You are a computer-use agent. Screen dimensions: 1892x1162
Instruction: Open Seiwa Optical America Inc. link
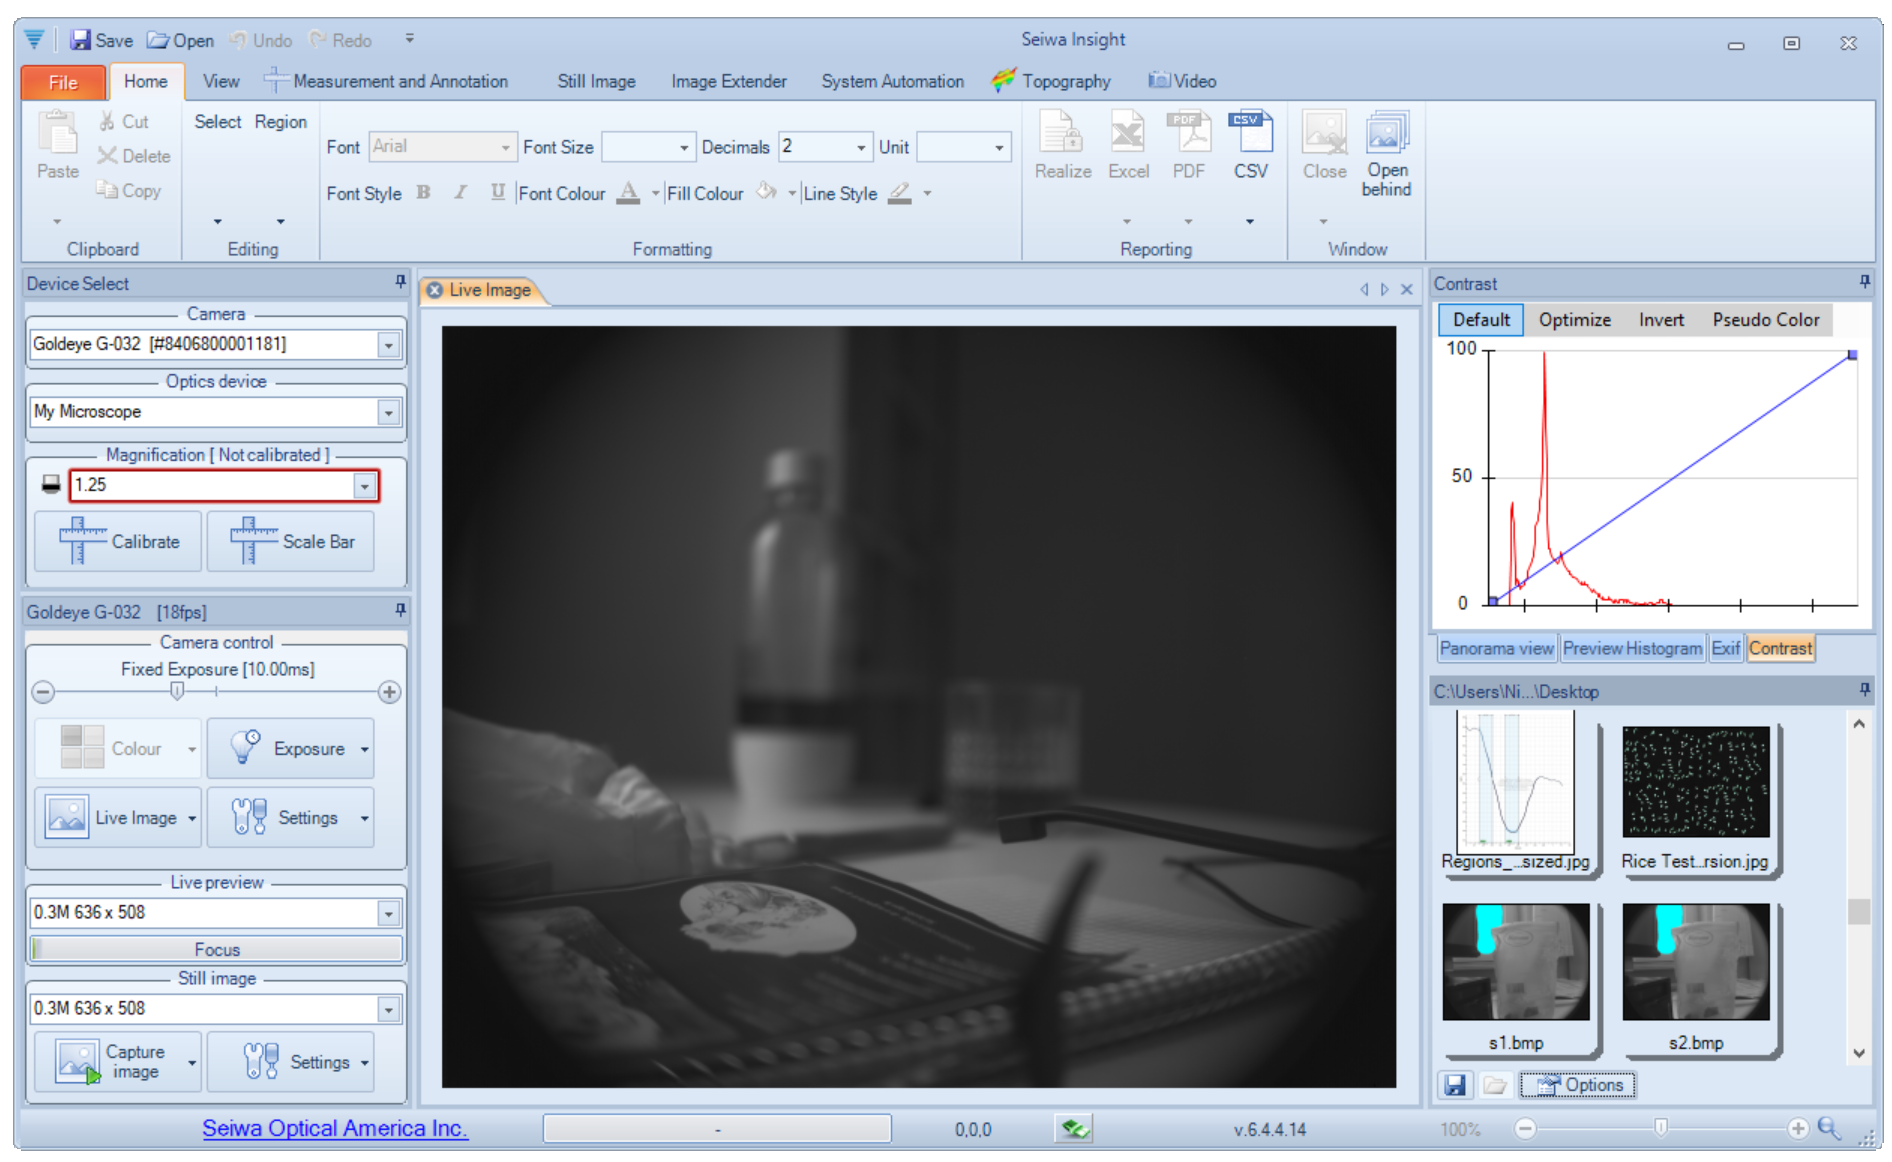click(x=334, y=1128)
